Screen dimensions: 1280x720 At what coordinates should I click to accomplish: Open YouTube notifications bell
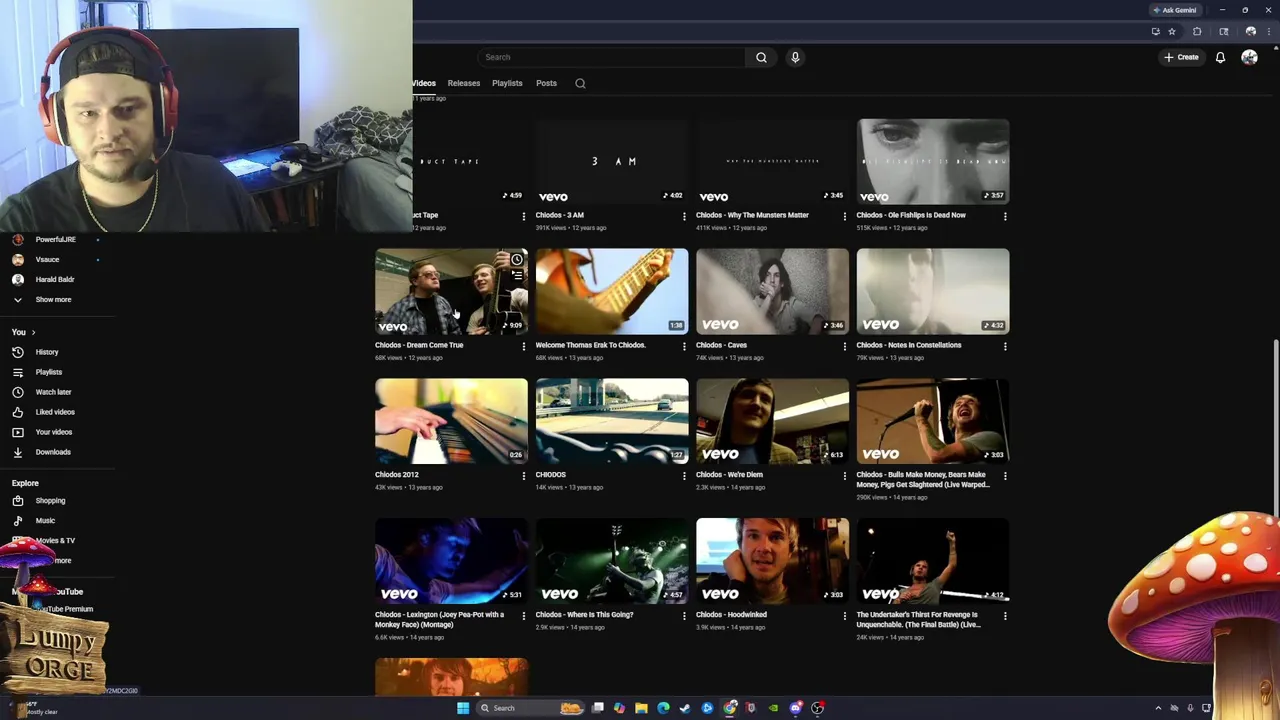tap(1220, 57)
